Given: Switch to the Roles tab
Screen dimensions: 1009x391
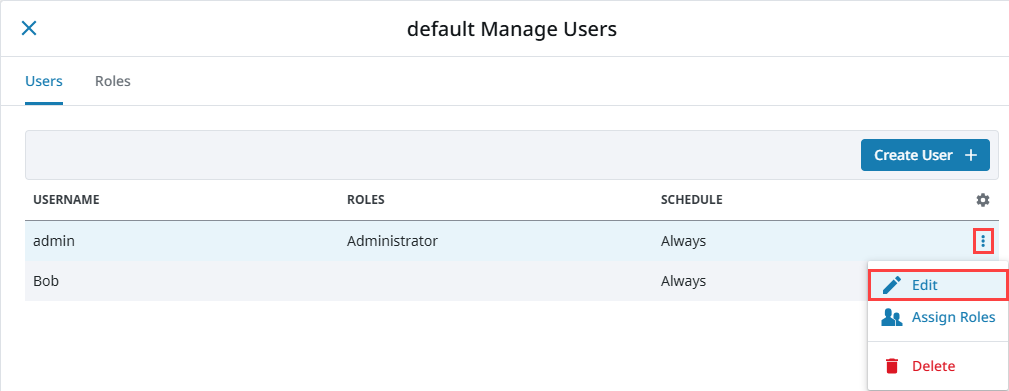Looking at the screenshot, I should click(x=113, y=81).
